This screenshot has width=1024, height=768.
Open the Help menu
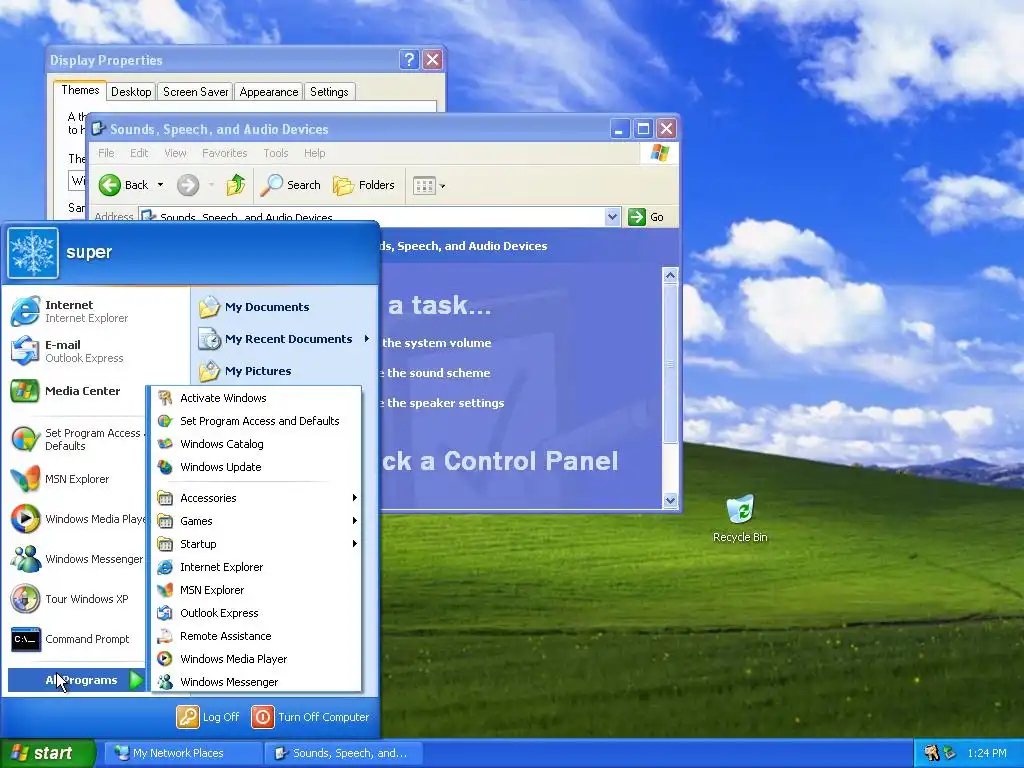click(314, 153)
